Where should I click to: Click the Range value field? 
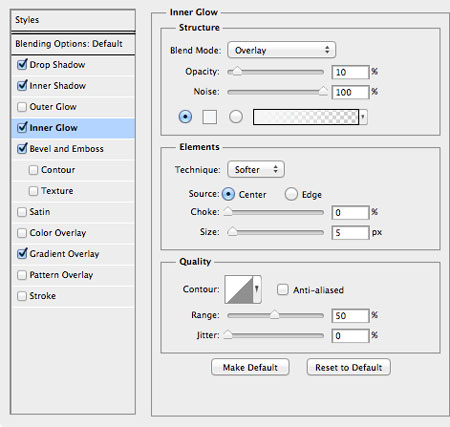(x=351, y=315)
